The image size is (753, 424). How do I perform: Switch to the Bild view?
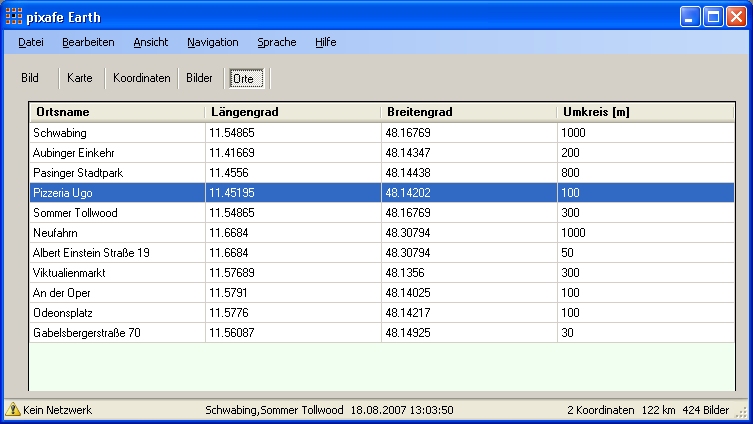(x=30, y=78)
